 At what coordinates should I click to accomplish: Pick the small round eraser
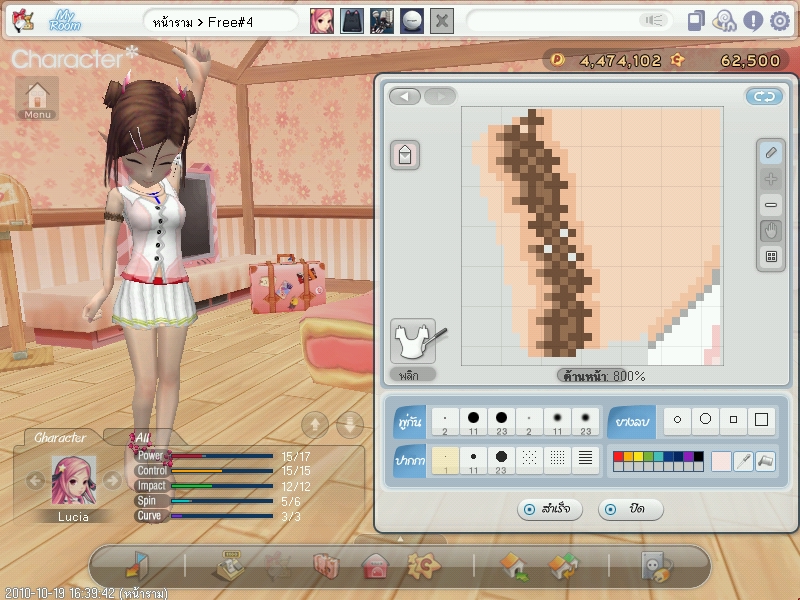tap(677, 420)
